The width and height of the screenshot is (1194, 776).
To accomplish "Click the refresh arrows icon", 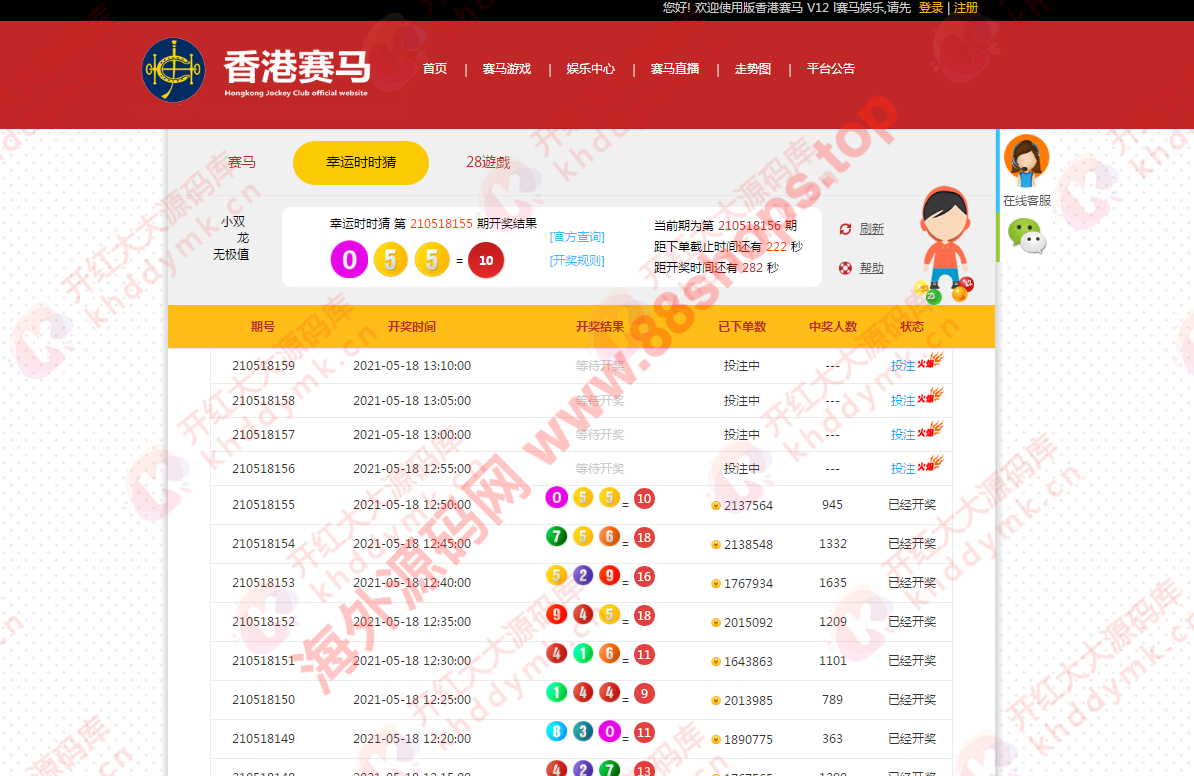I will point(845,229).
